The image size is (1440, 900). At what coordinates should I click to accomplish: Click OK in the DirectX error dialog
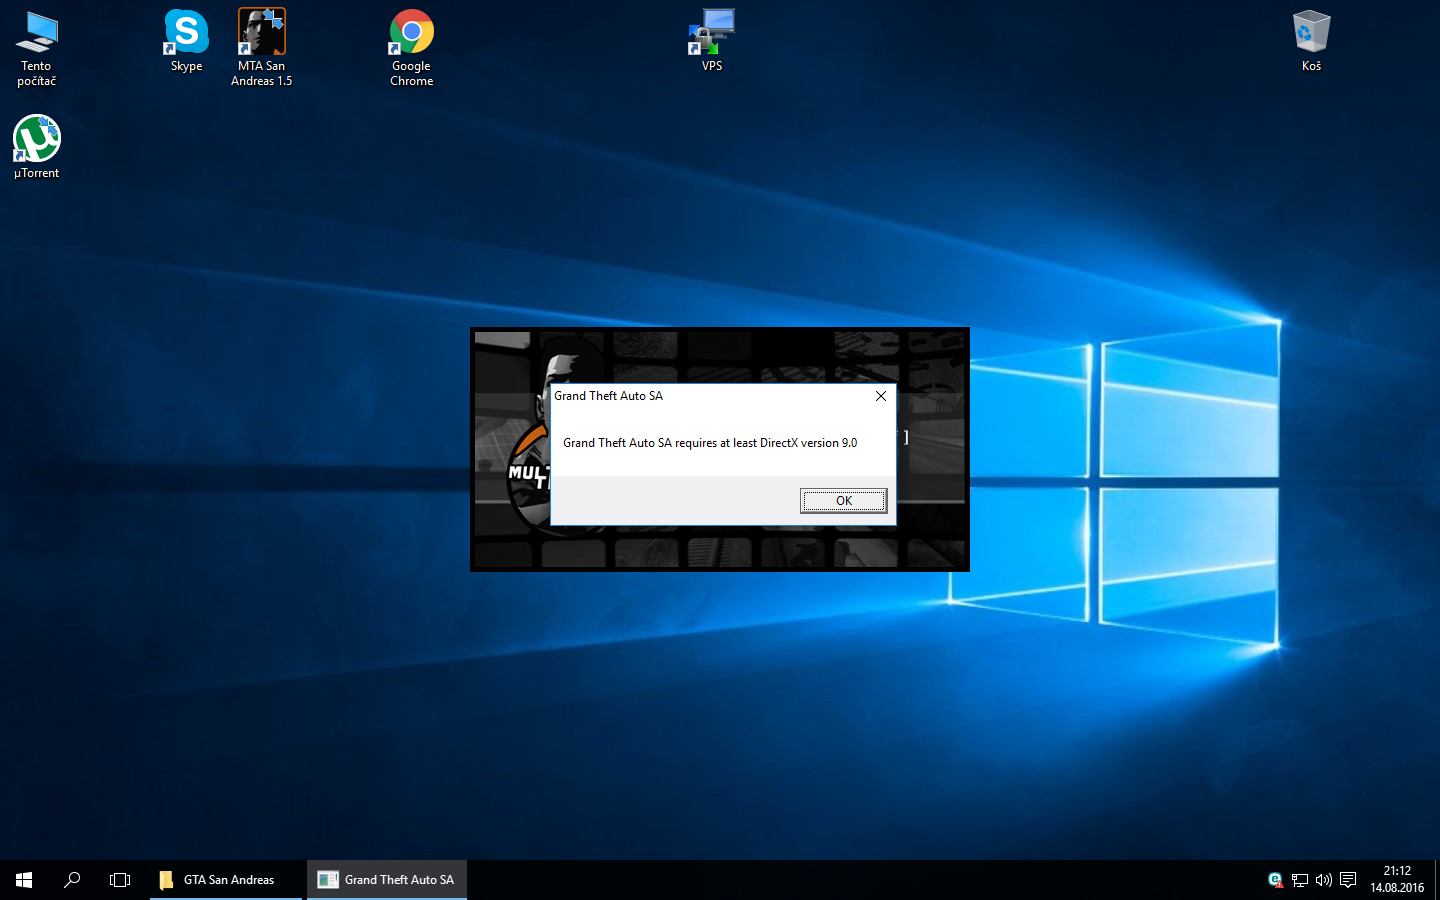coord(843,501)
